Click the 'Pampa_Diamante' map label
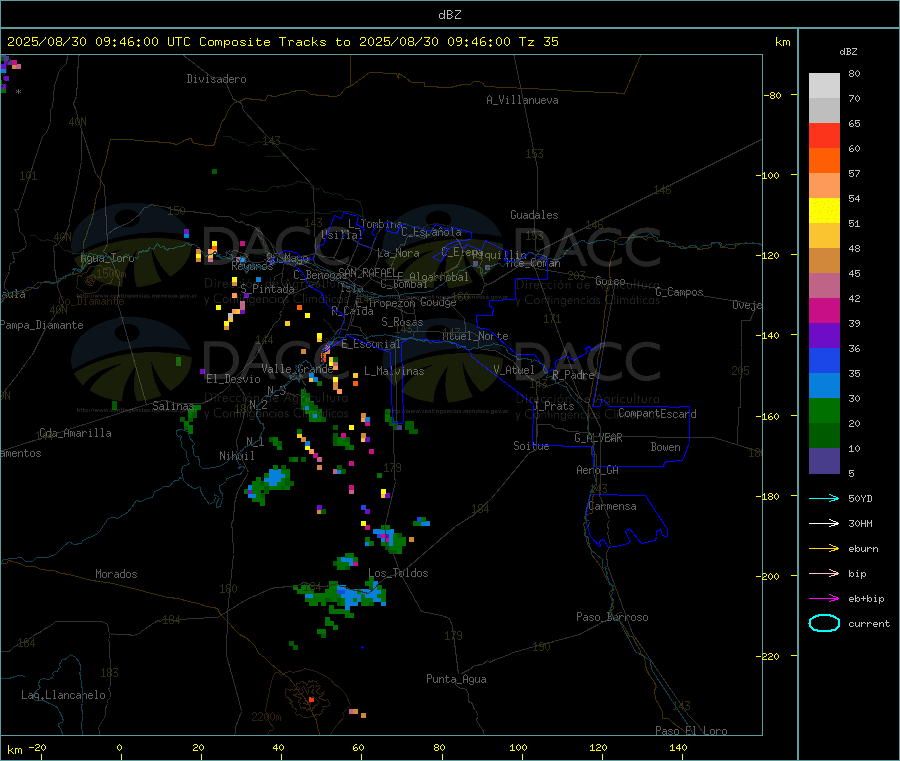The width and height of the screenshot is (900, 761). [x=42, y=325]
